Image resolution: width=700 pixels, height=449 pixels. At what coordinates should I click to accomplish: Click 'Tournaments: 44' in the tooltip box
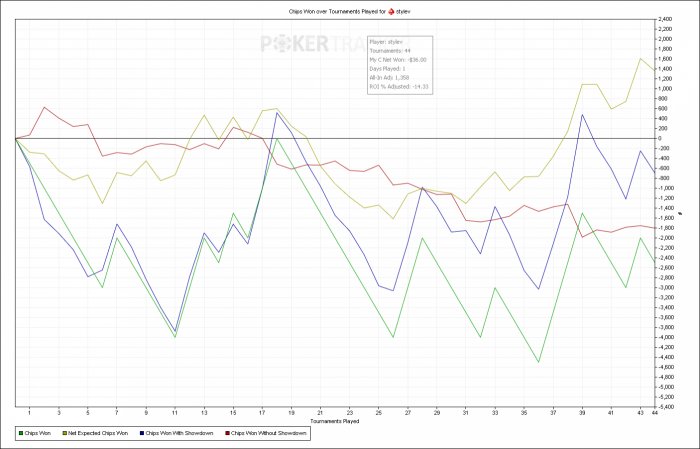click(390, 51)
